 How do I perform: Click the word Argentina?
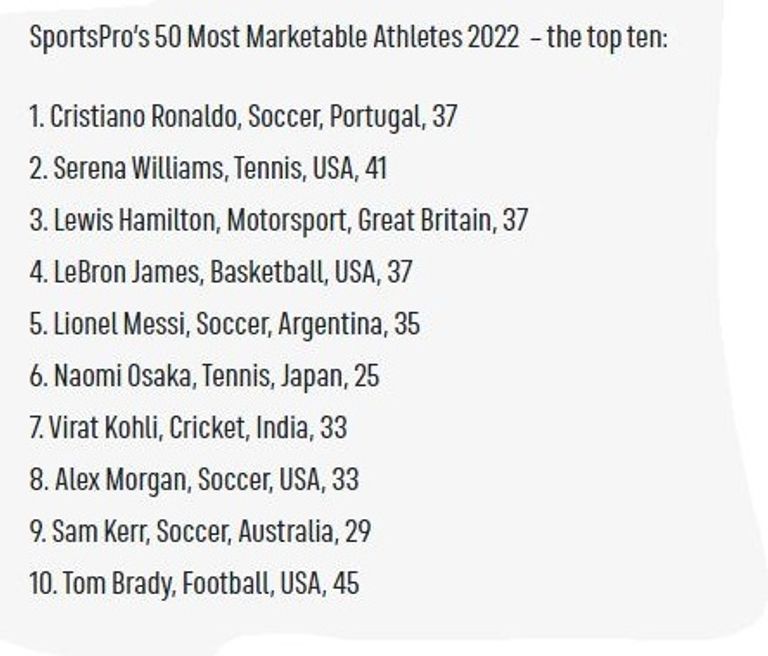(x=337, y=324)
